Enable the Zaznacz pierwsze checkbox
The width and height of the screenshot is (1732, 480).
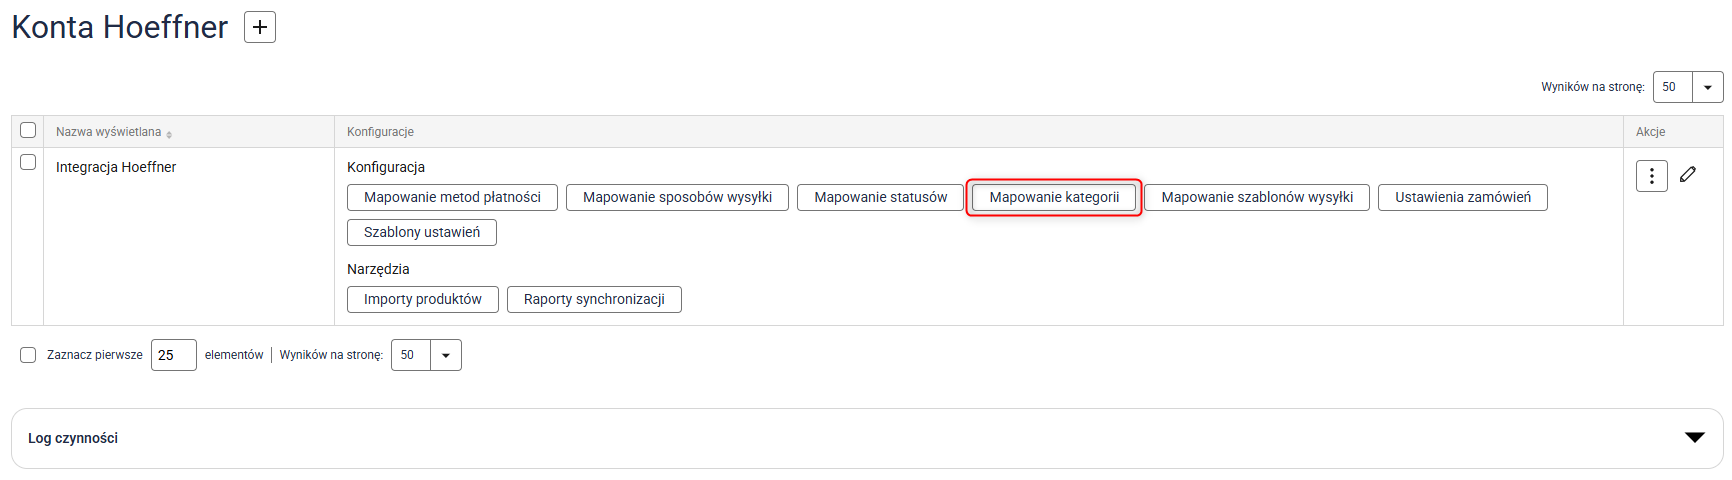pyautogui.click(x=28, y=355)
